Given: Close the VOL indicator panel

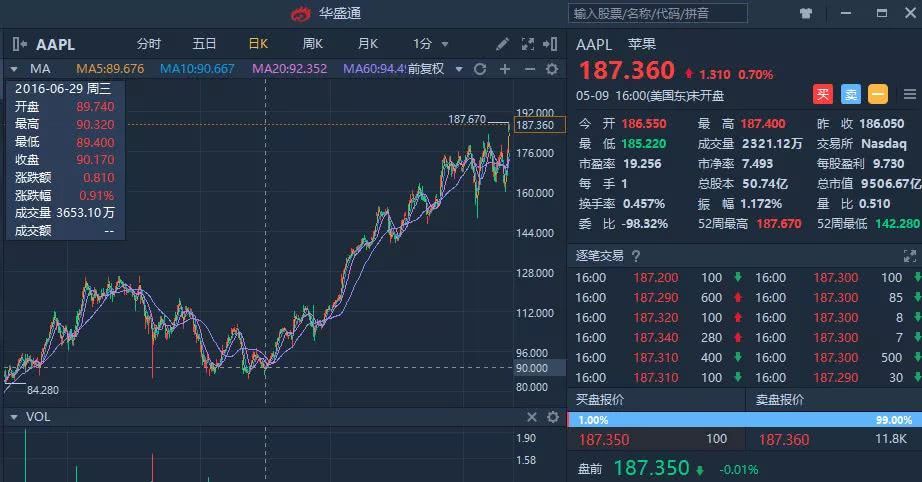Looking at the screenshot, I should (x=532, y=417).
